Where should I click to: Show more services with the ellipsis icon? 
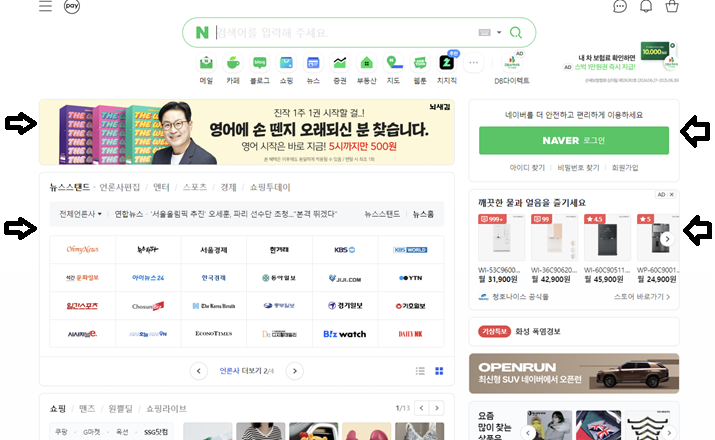[473, 63]
